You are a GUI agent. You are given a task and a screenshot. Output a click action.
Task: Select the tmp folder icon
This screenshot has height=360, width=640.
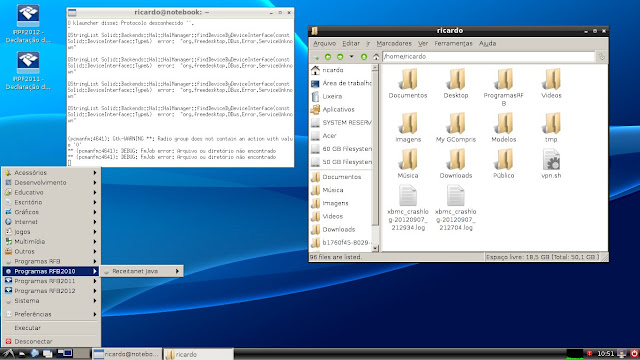click(x=551, y=127)
